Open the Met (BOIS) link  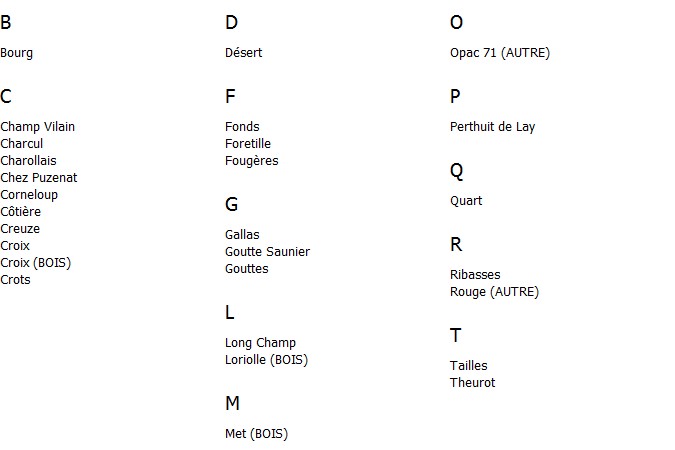[x=257, y=434]
